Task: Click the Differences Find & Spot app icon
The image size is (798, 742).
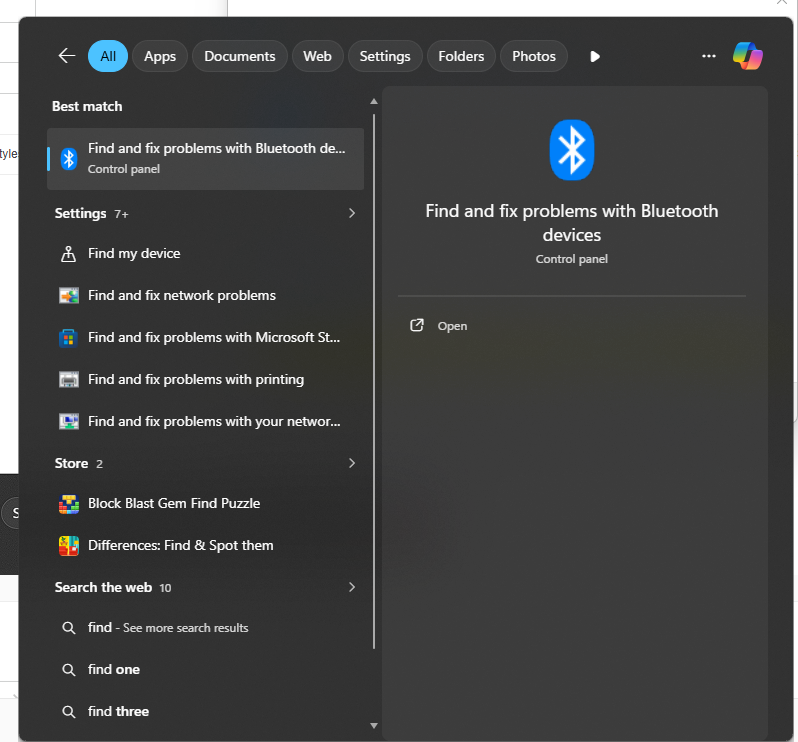Action: (69, 546)
